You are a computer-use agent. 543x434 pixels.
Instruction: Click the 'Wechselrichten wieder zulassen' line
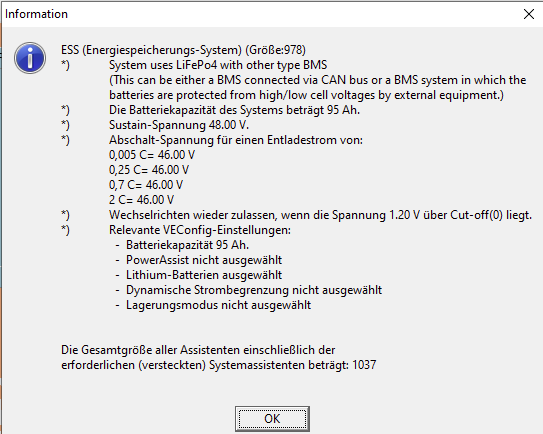click(x=320, y=215)
